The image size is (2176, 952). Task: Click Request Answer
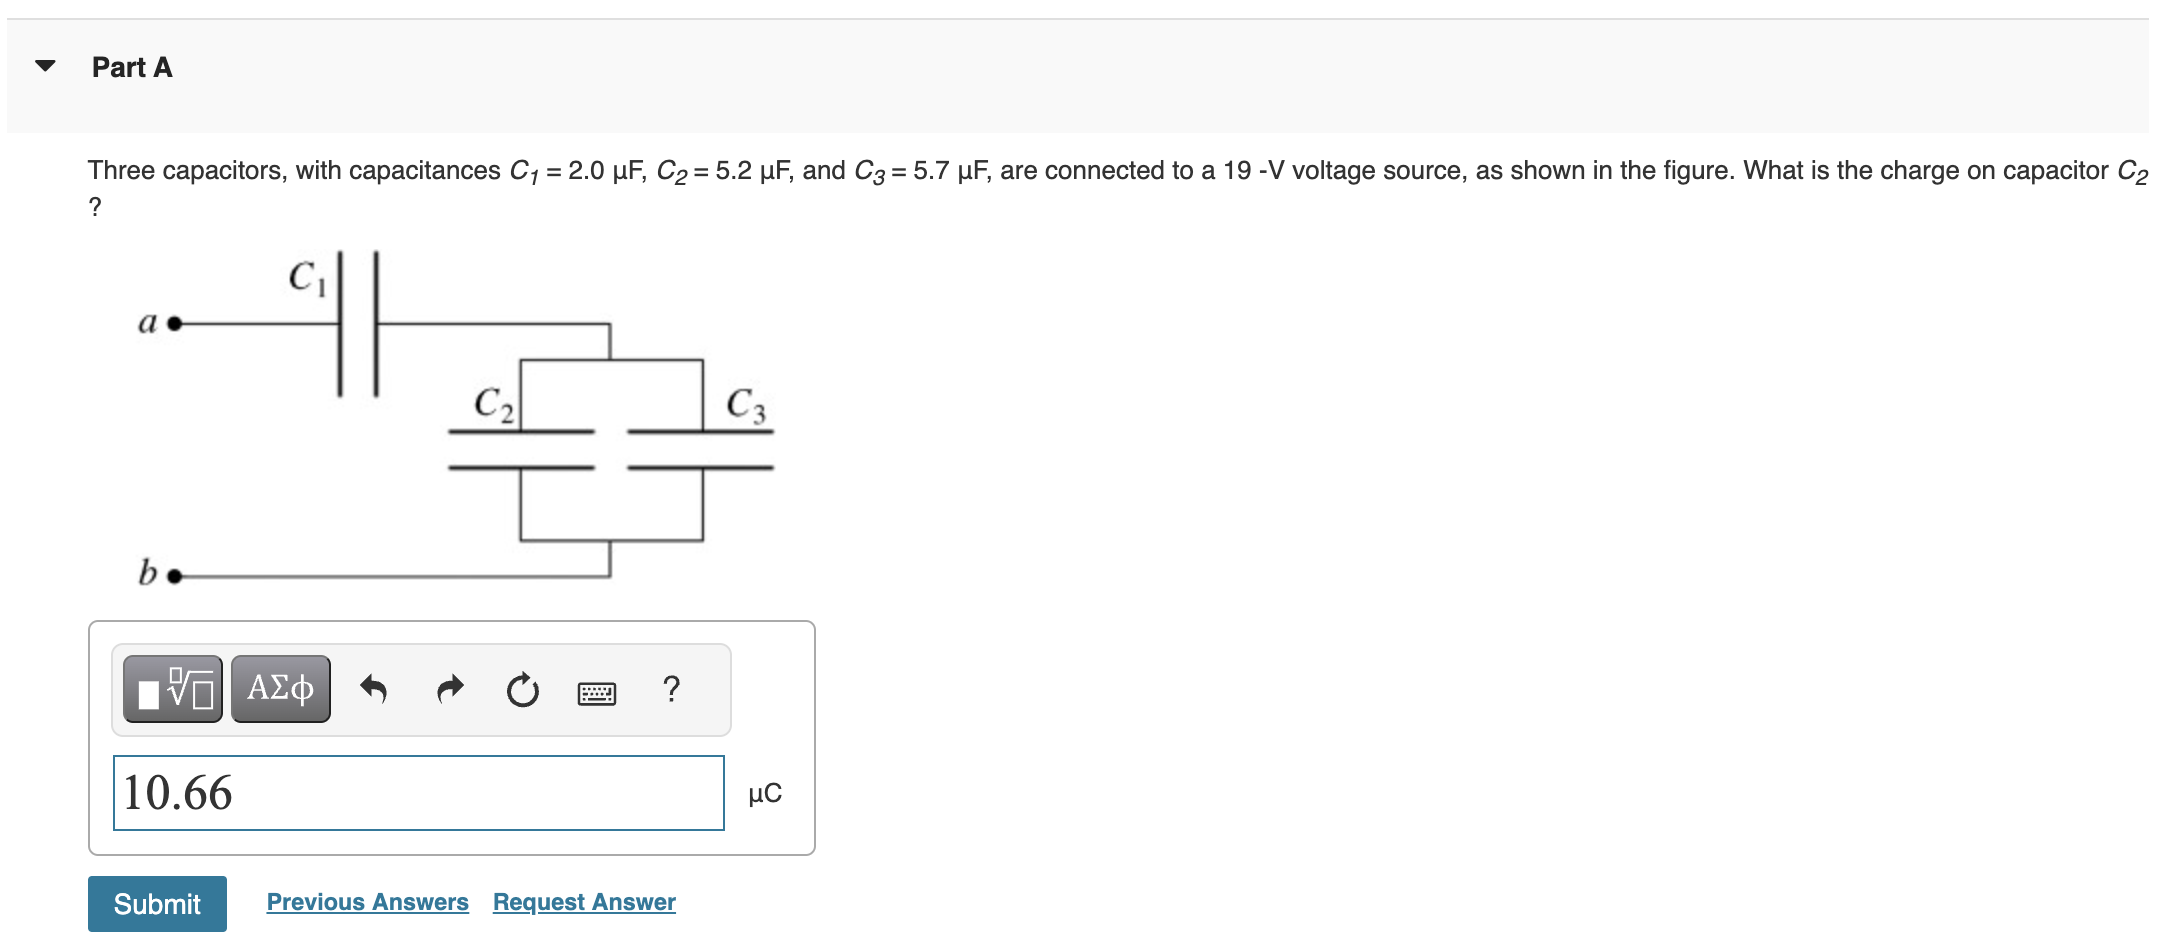coord(583,901)
